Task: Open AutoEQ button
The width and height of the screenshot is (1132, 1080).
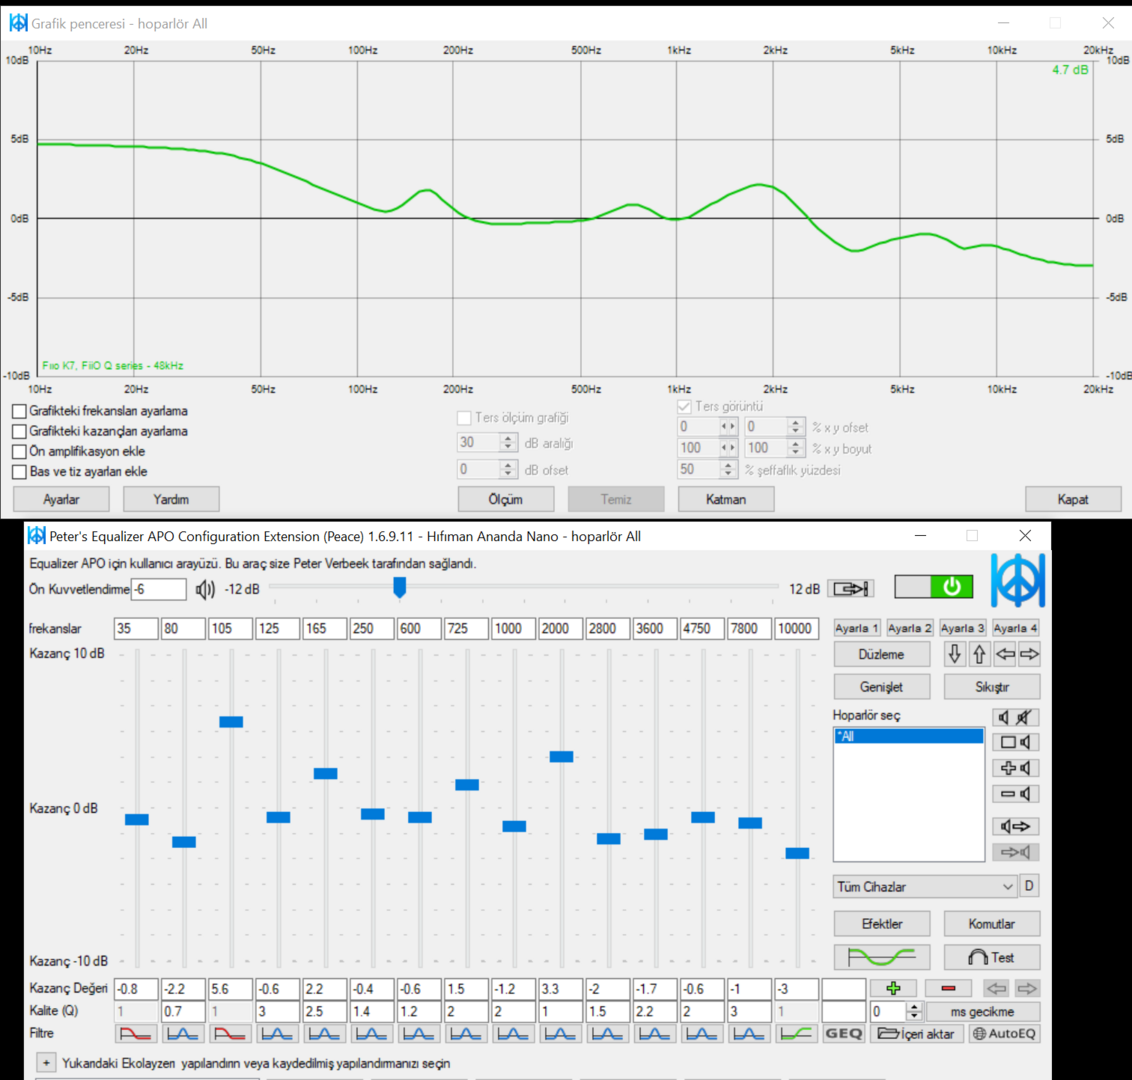Action: (x=1004, y=1034)
